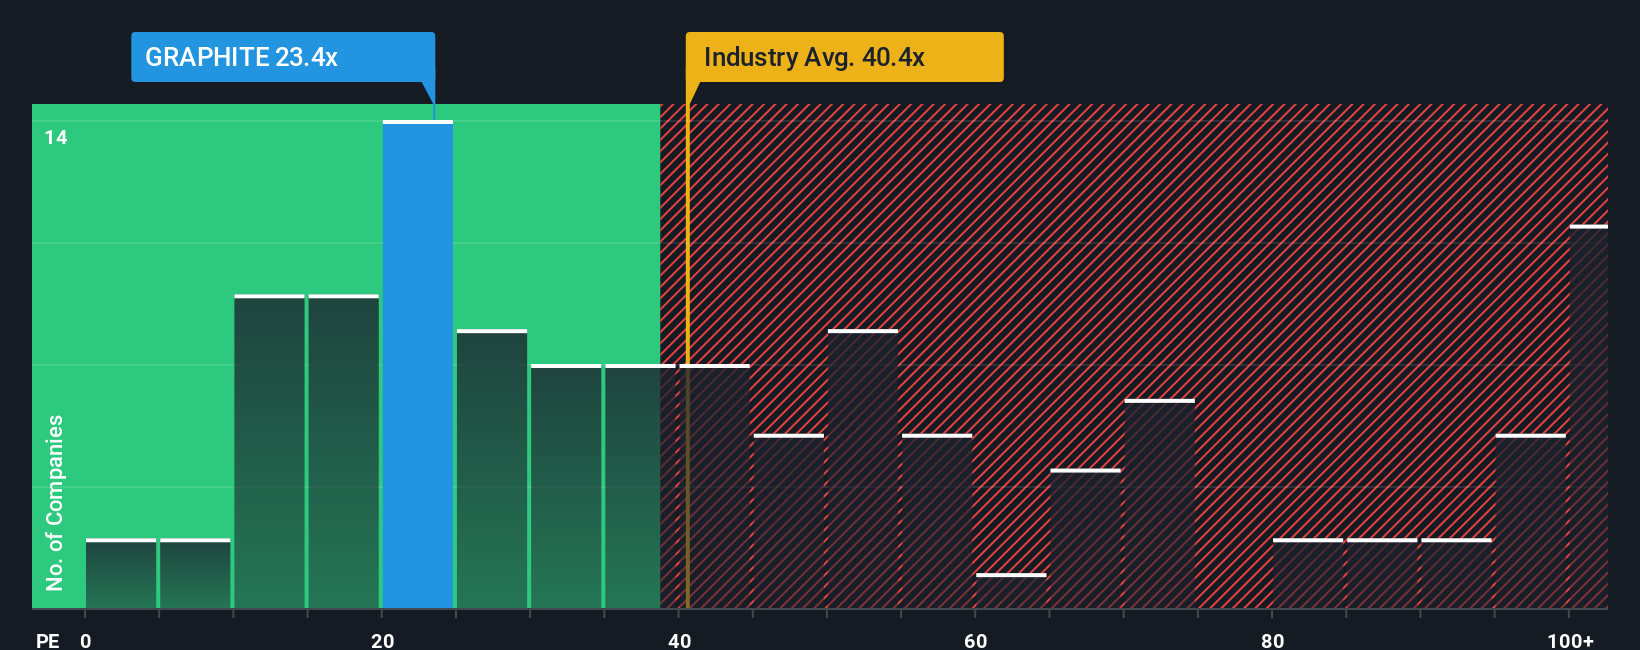Click the 'No. of Companies' axis title
Viewport: 1640px width, 650px height.
55,503
